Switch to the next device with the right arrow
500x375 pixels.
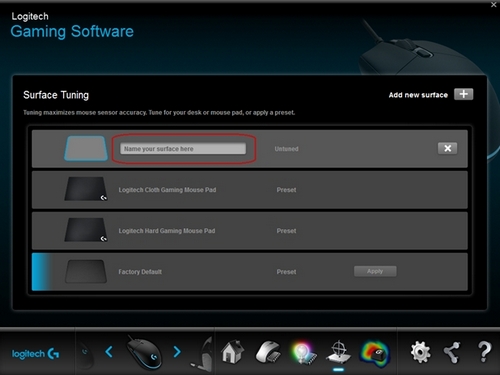point(177,352)
